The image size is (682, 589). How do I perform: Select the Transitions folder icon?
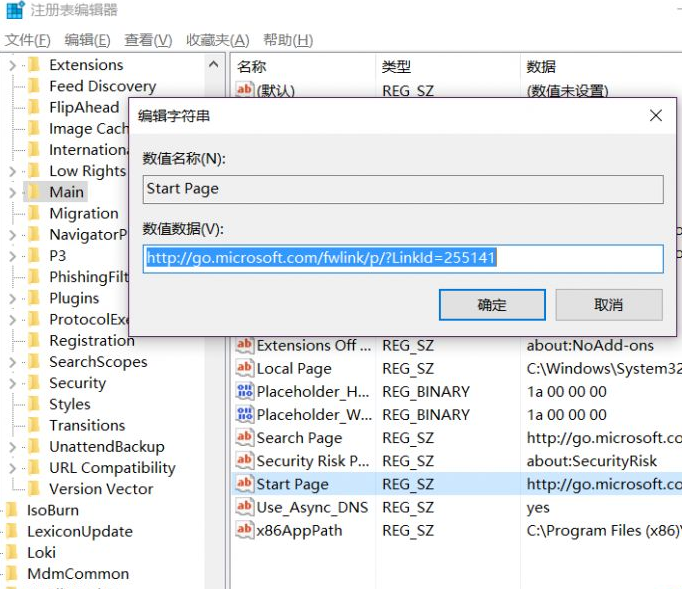pyautogui.click(x=34, y=425)
